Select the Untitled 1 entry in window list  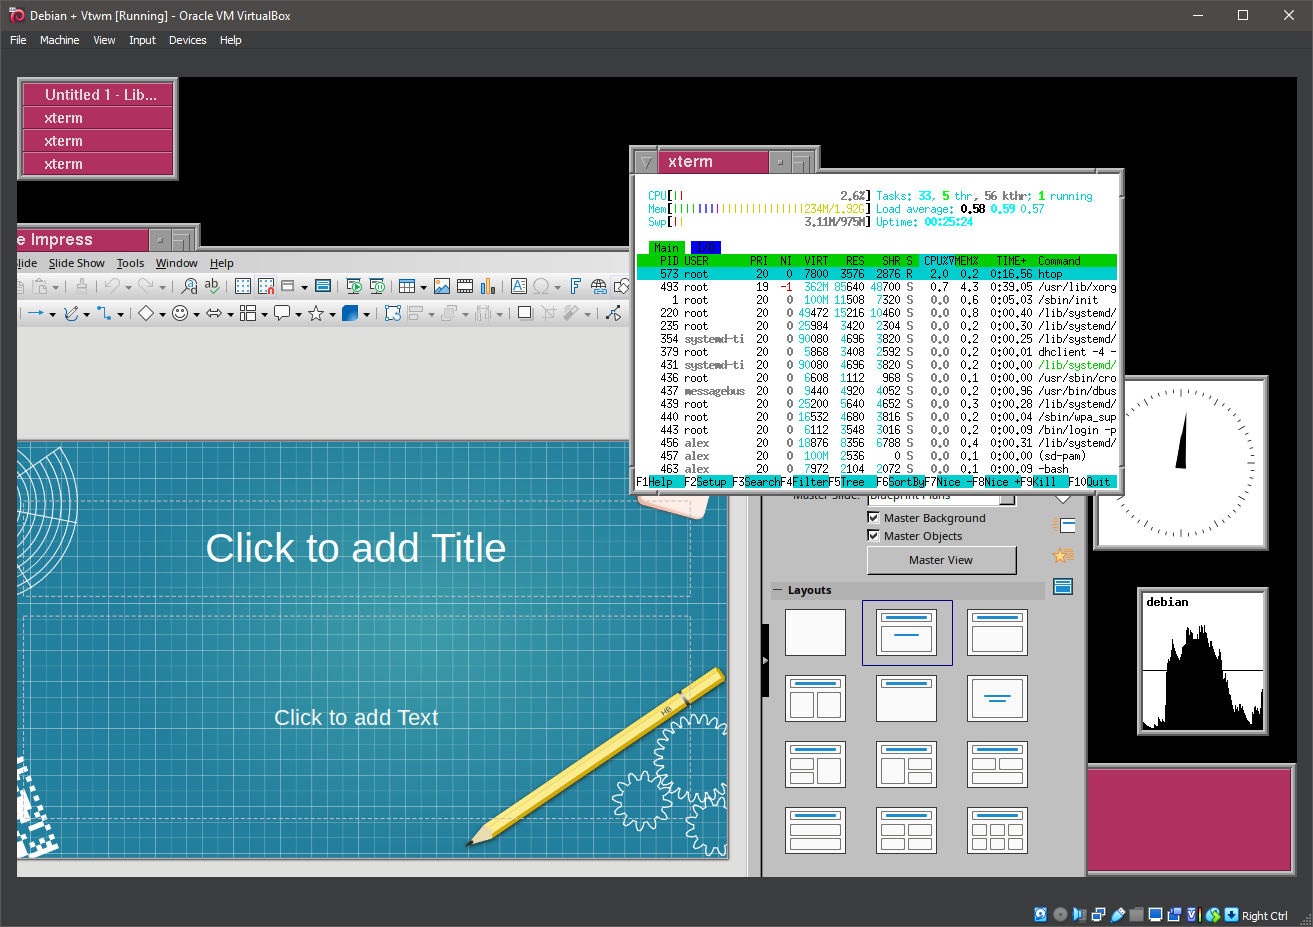pyautogui.click(x=99, y=95)
